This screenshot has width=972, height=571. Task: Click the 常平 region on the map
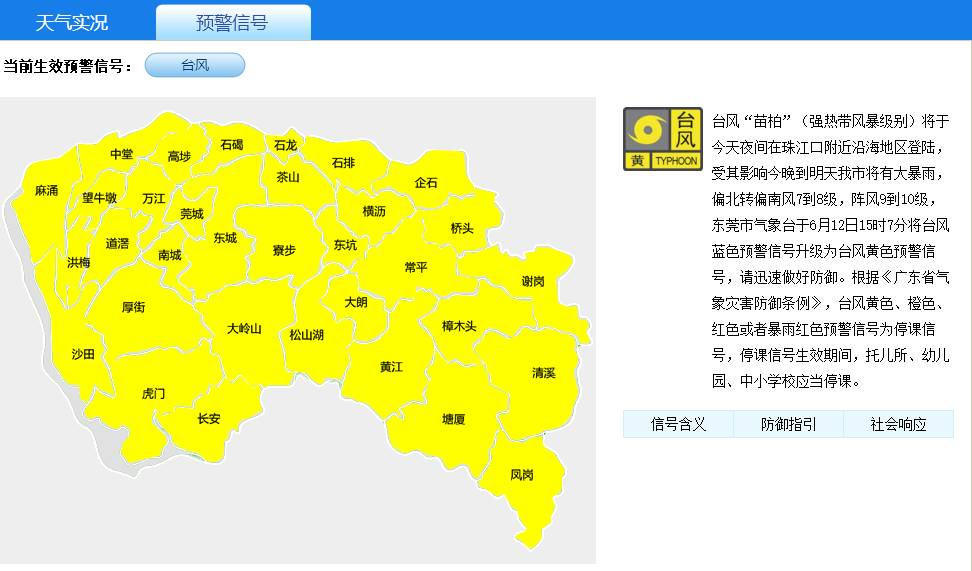point(416,267)
